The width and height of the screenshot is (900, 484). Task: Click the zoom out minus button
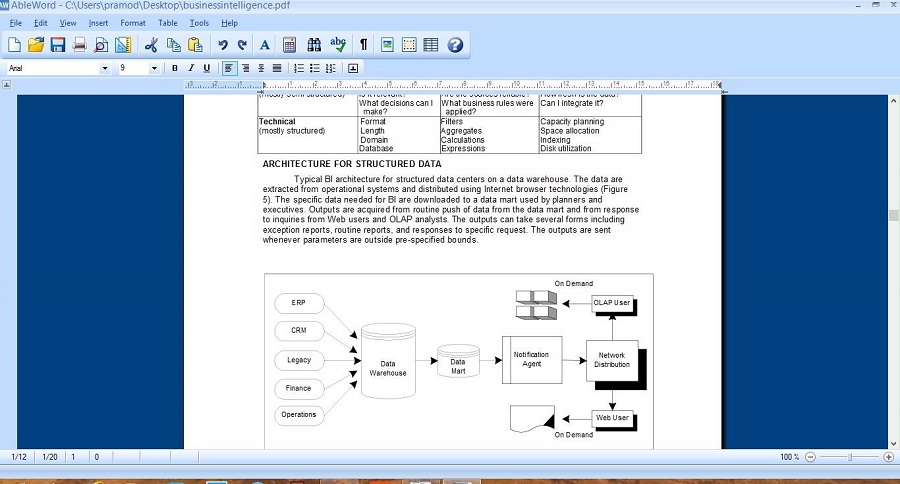tap(810, 457)
